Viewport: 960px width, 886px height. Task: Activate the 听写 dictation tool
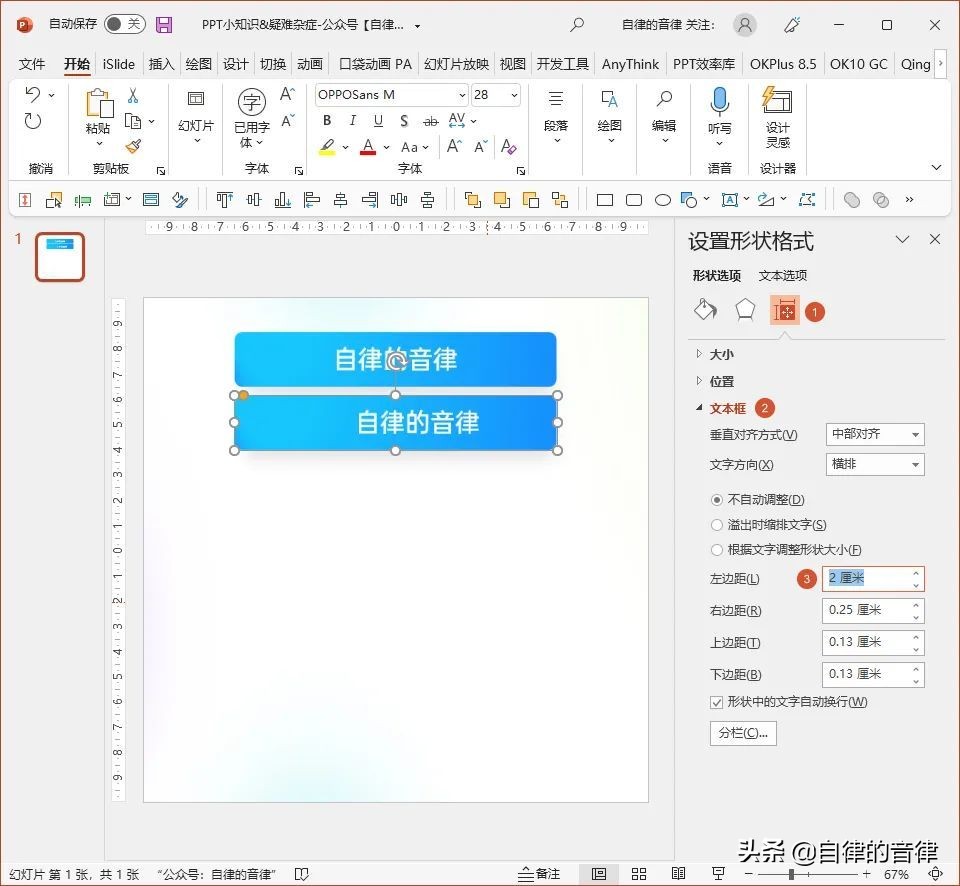[x=719, y=113]
